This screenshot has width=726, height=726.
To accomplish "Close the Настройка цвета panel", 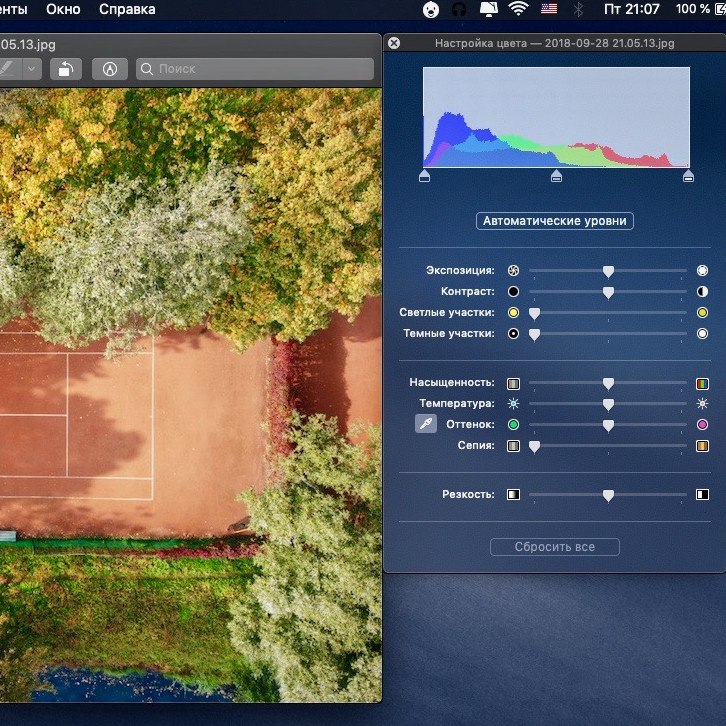I will (394, 43).
